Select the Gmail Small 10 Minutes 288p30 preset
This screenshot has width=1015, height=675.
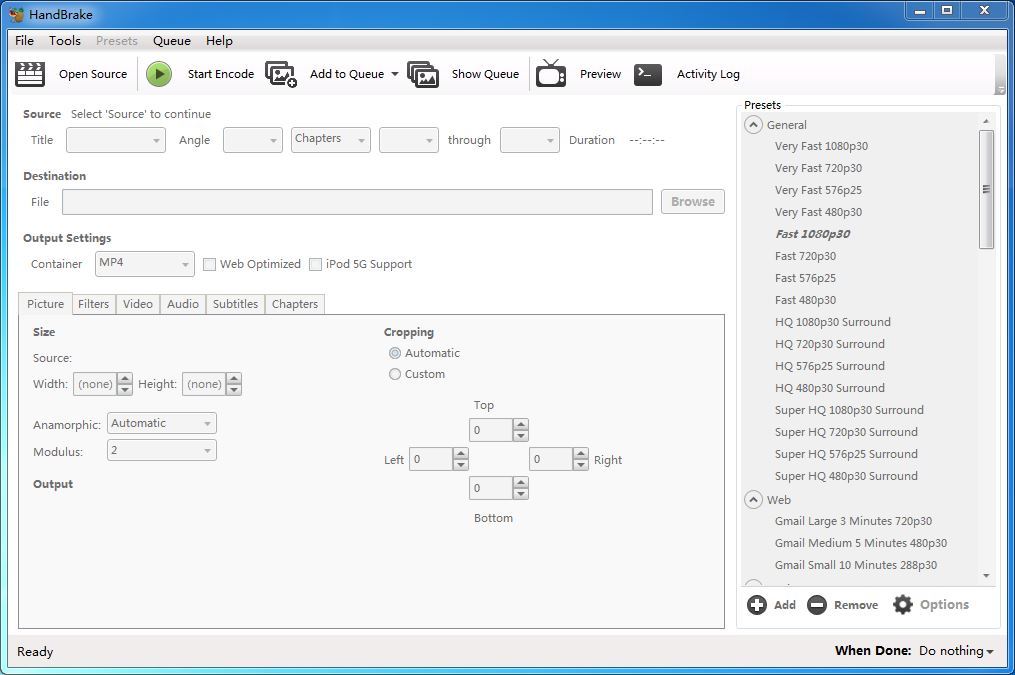pos(856,565)
